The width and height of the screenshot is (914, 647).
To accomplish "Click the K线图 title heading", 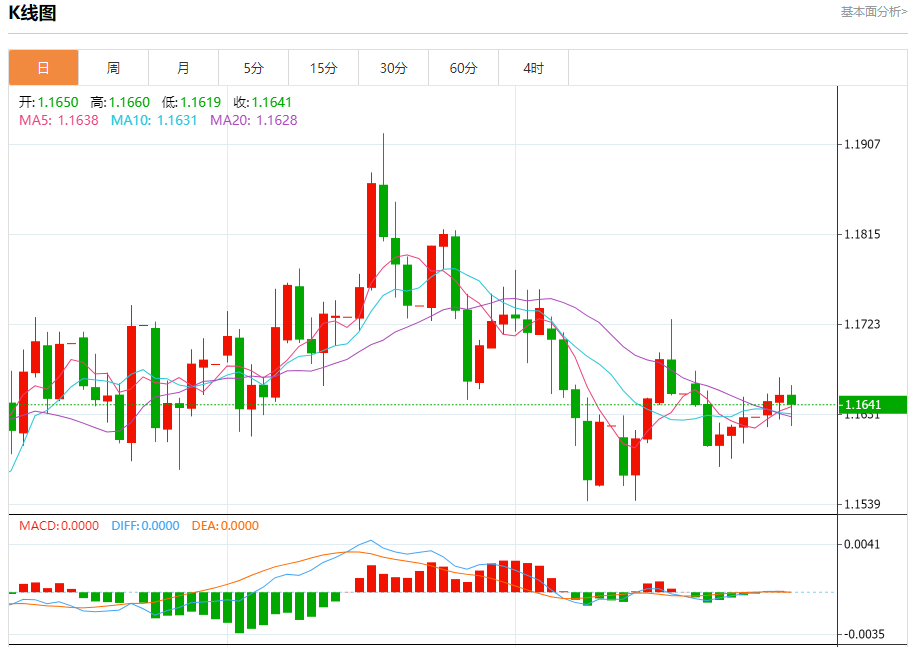I will tap(33, 13).
